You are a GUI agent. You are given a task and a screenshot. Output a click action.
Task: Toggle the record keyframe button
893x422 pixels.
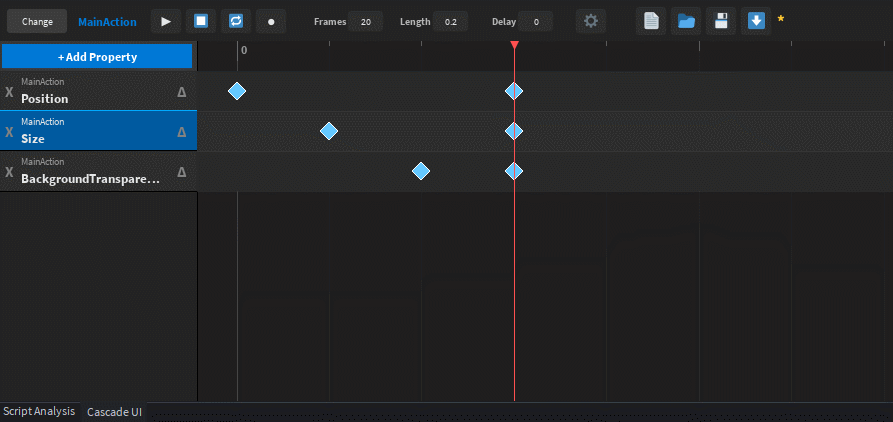pos(270,21)
